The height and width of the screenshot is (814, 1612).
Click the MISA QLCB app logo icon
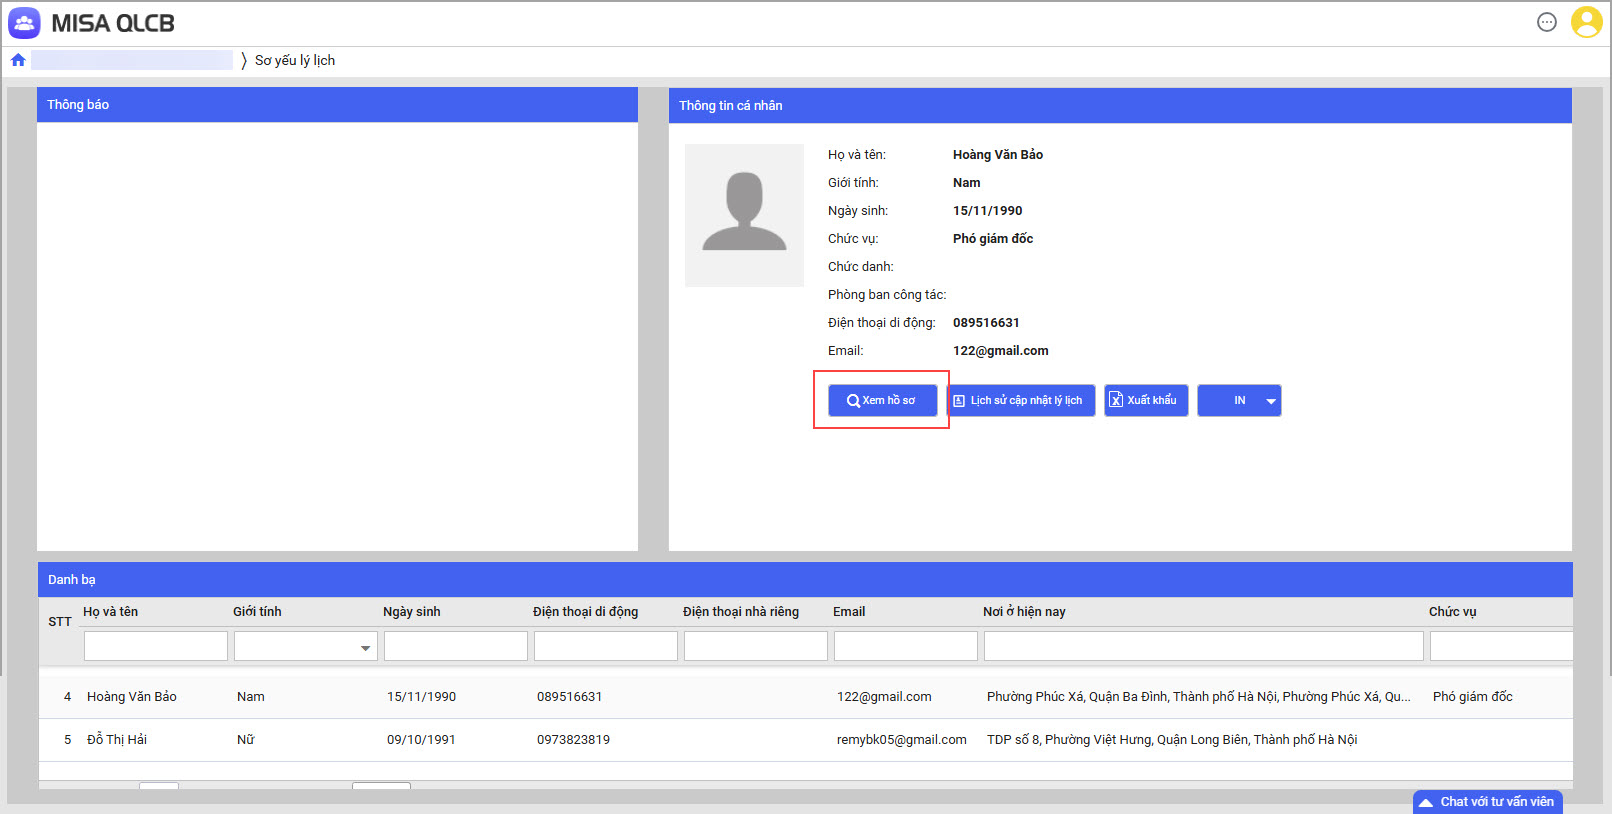coord(24,23)
